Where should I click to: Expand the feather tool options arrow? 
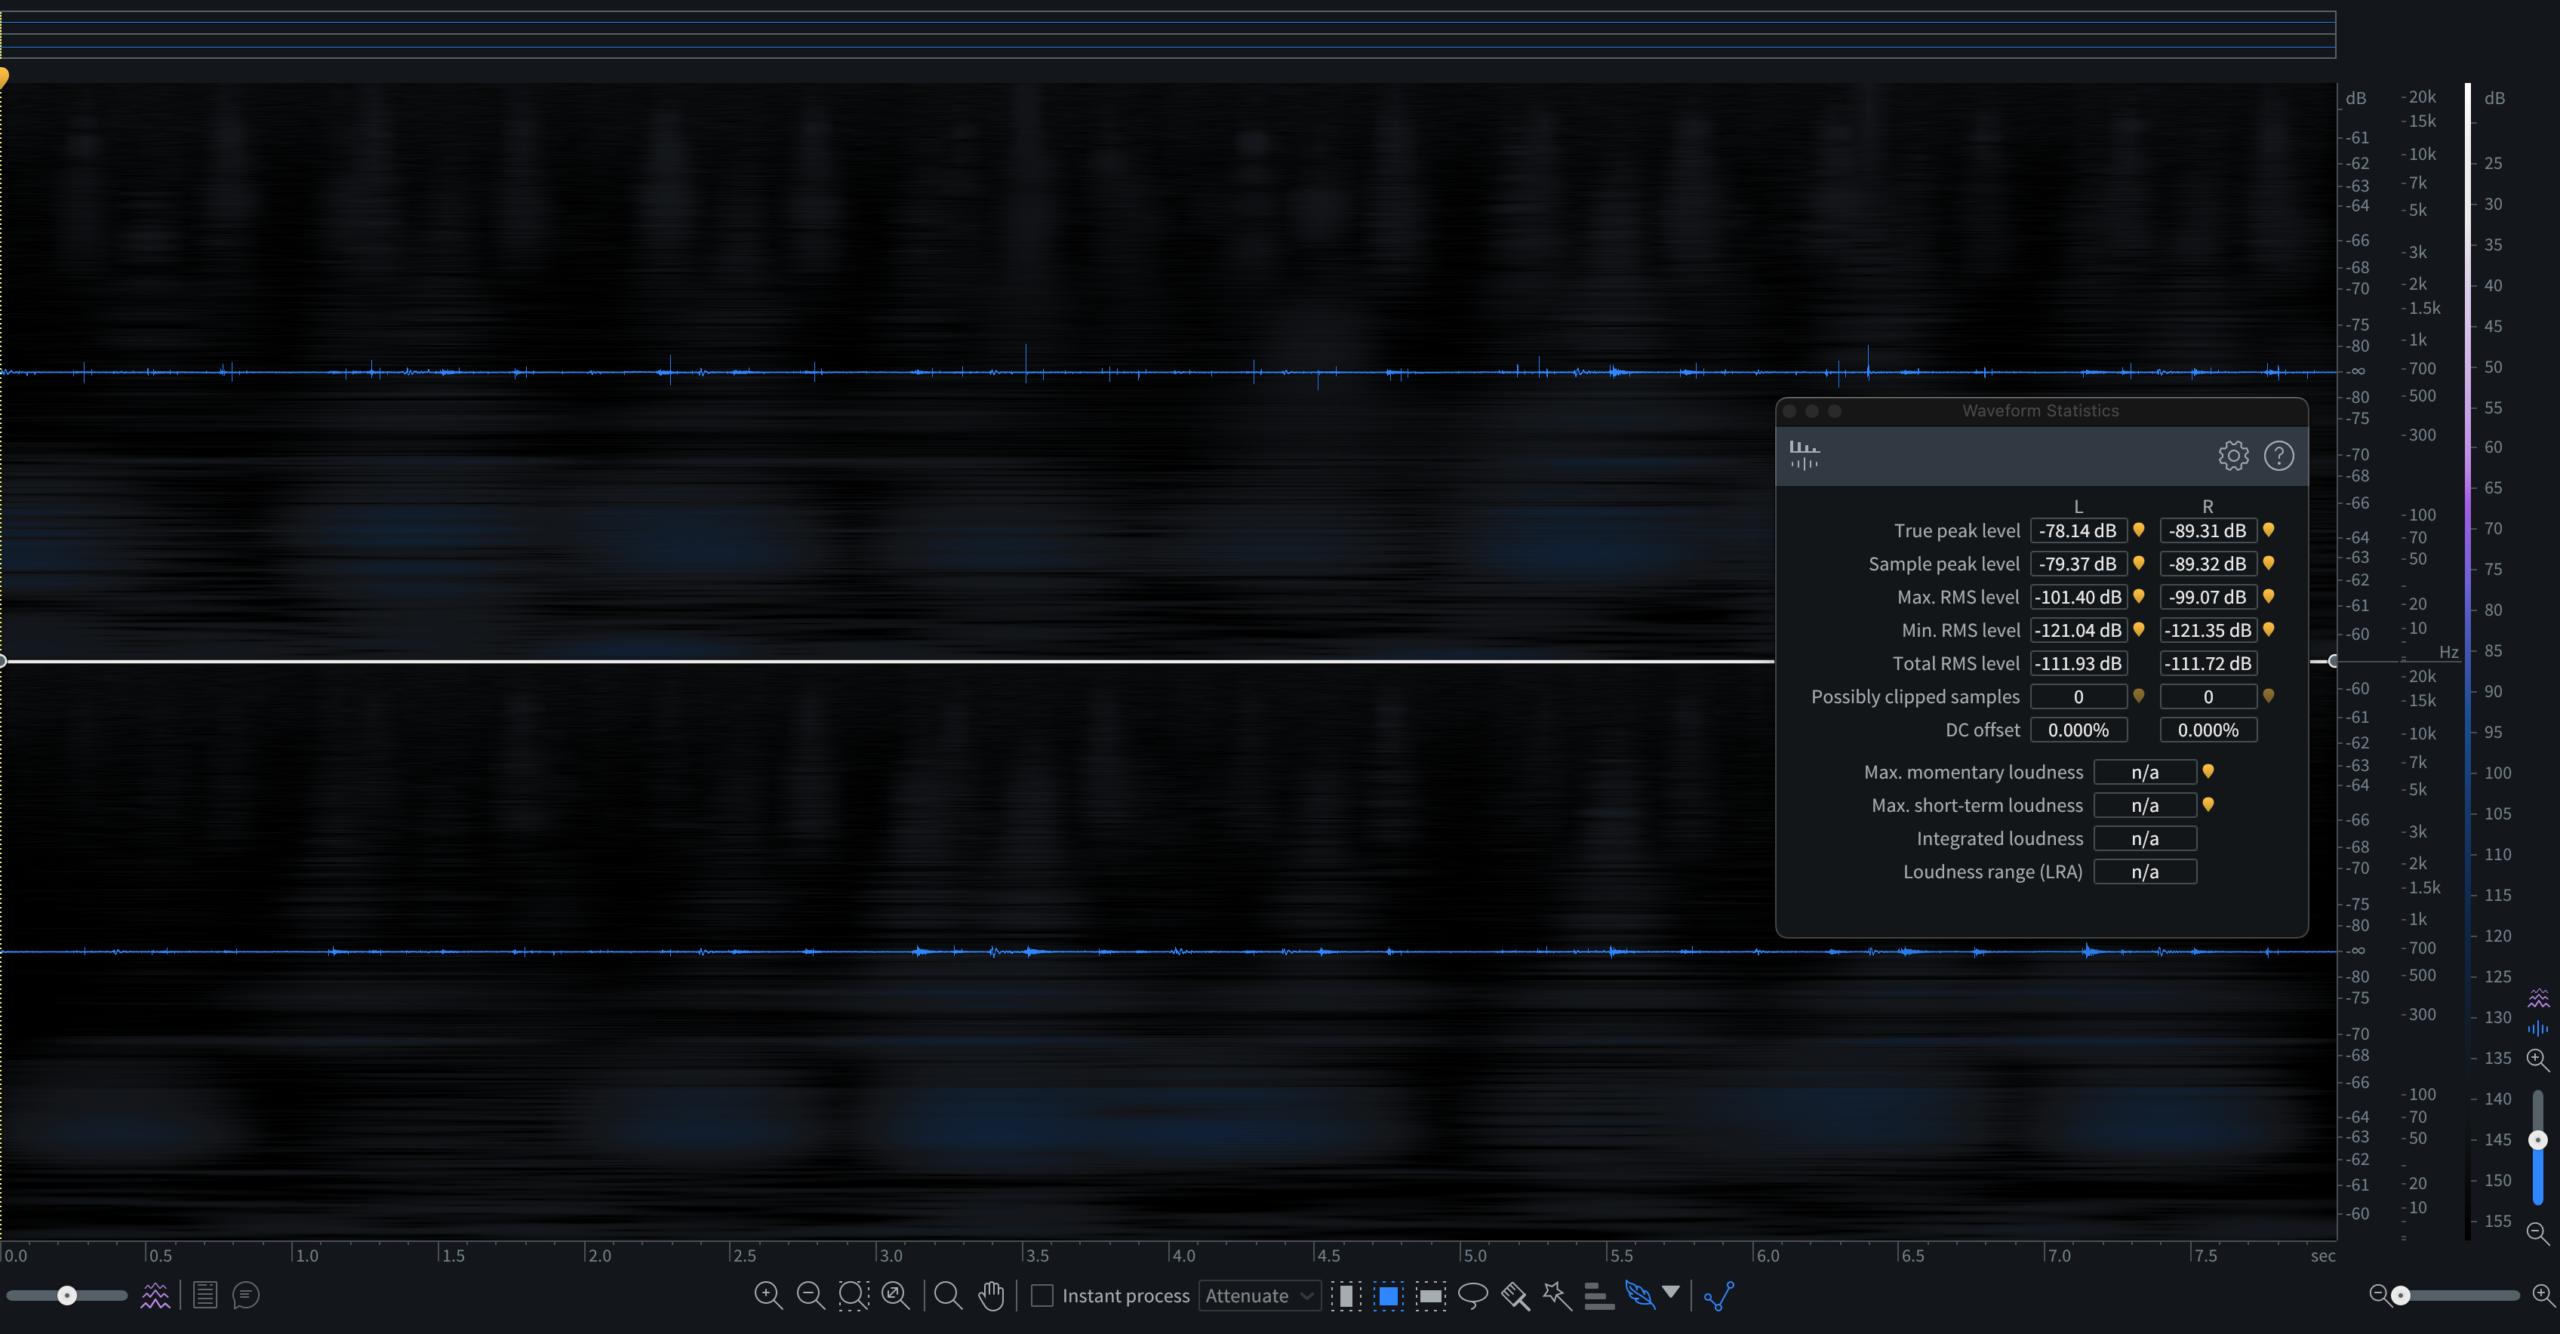[1671, 1292]
